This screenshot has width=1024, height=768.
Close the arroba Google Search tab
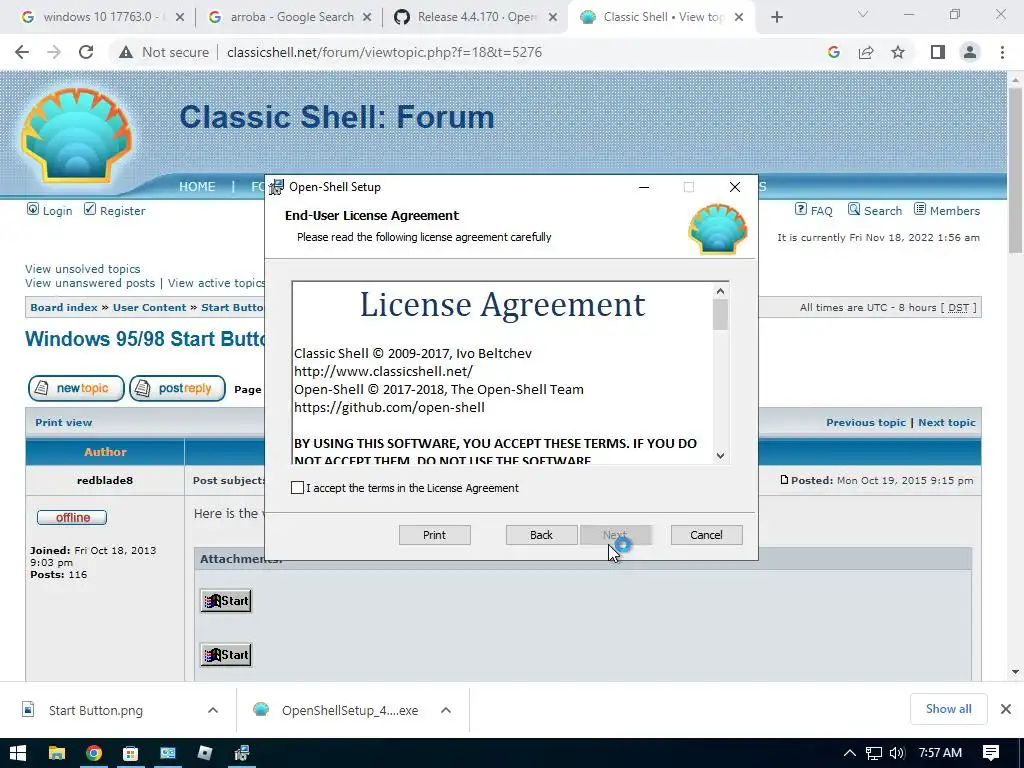point(367,18)
